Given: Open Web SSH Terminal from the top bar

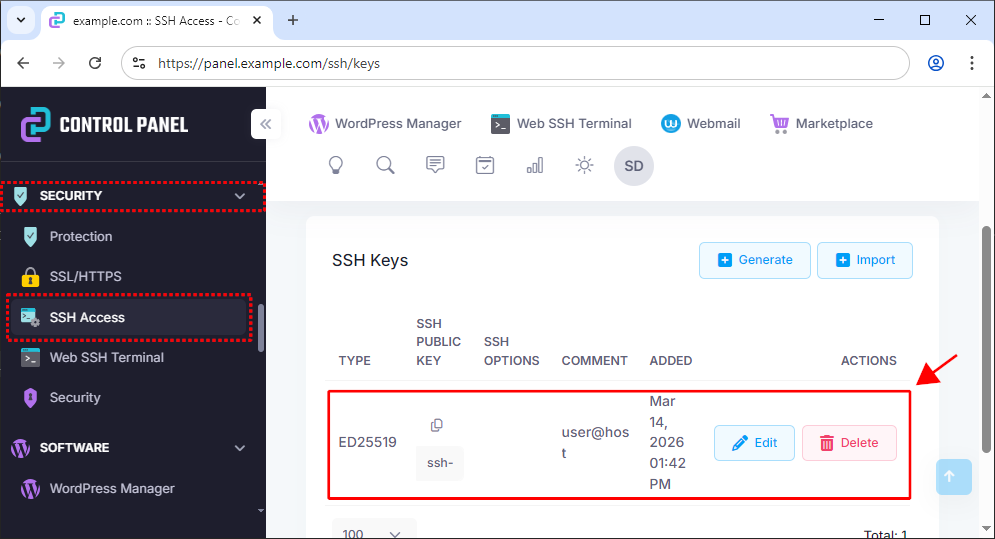Looking at the screenshot, I should tap(562, 124).
